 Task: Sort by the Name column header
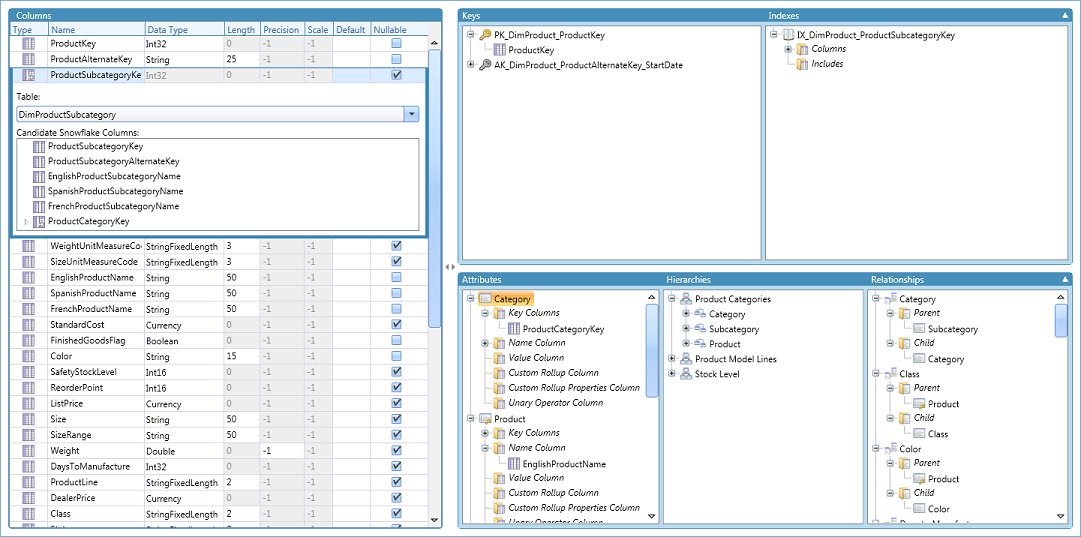click(97, 30)
